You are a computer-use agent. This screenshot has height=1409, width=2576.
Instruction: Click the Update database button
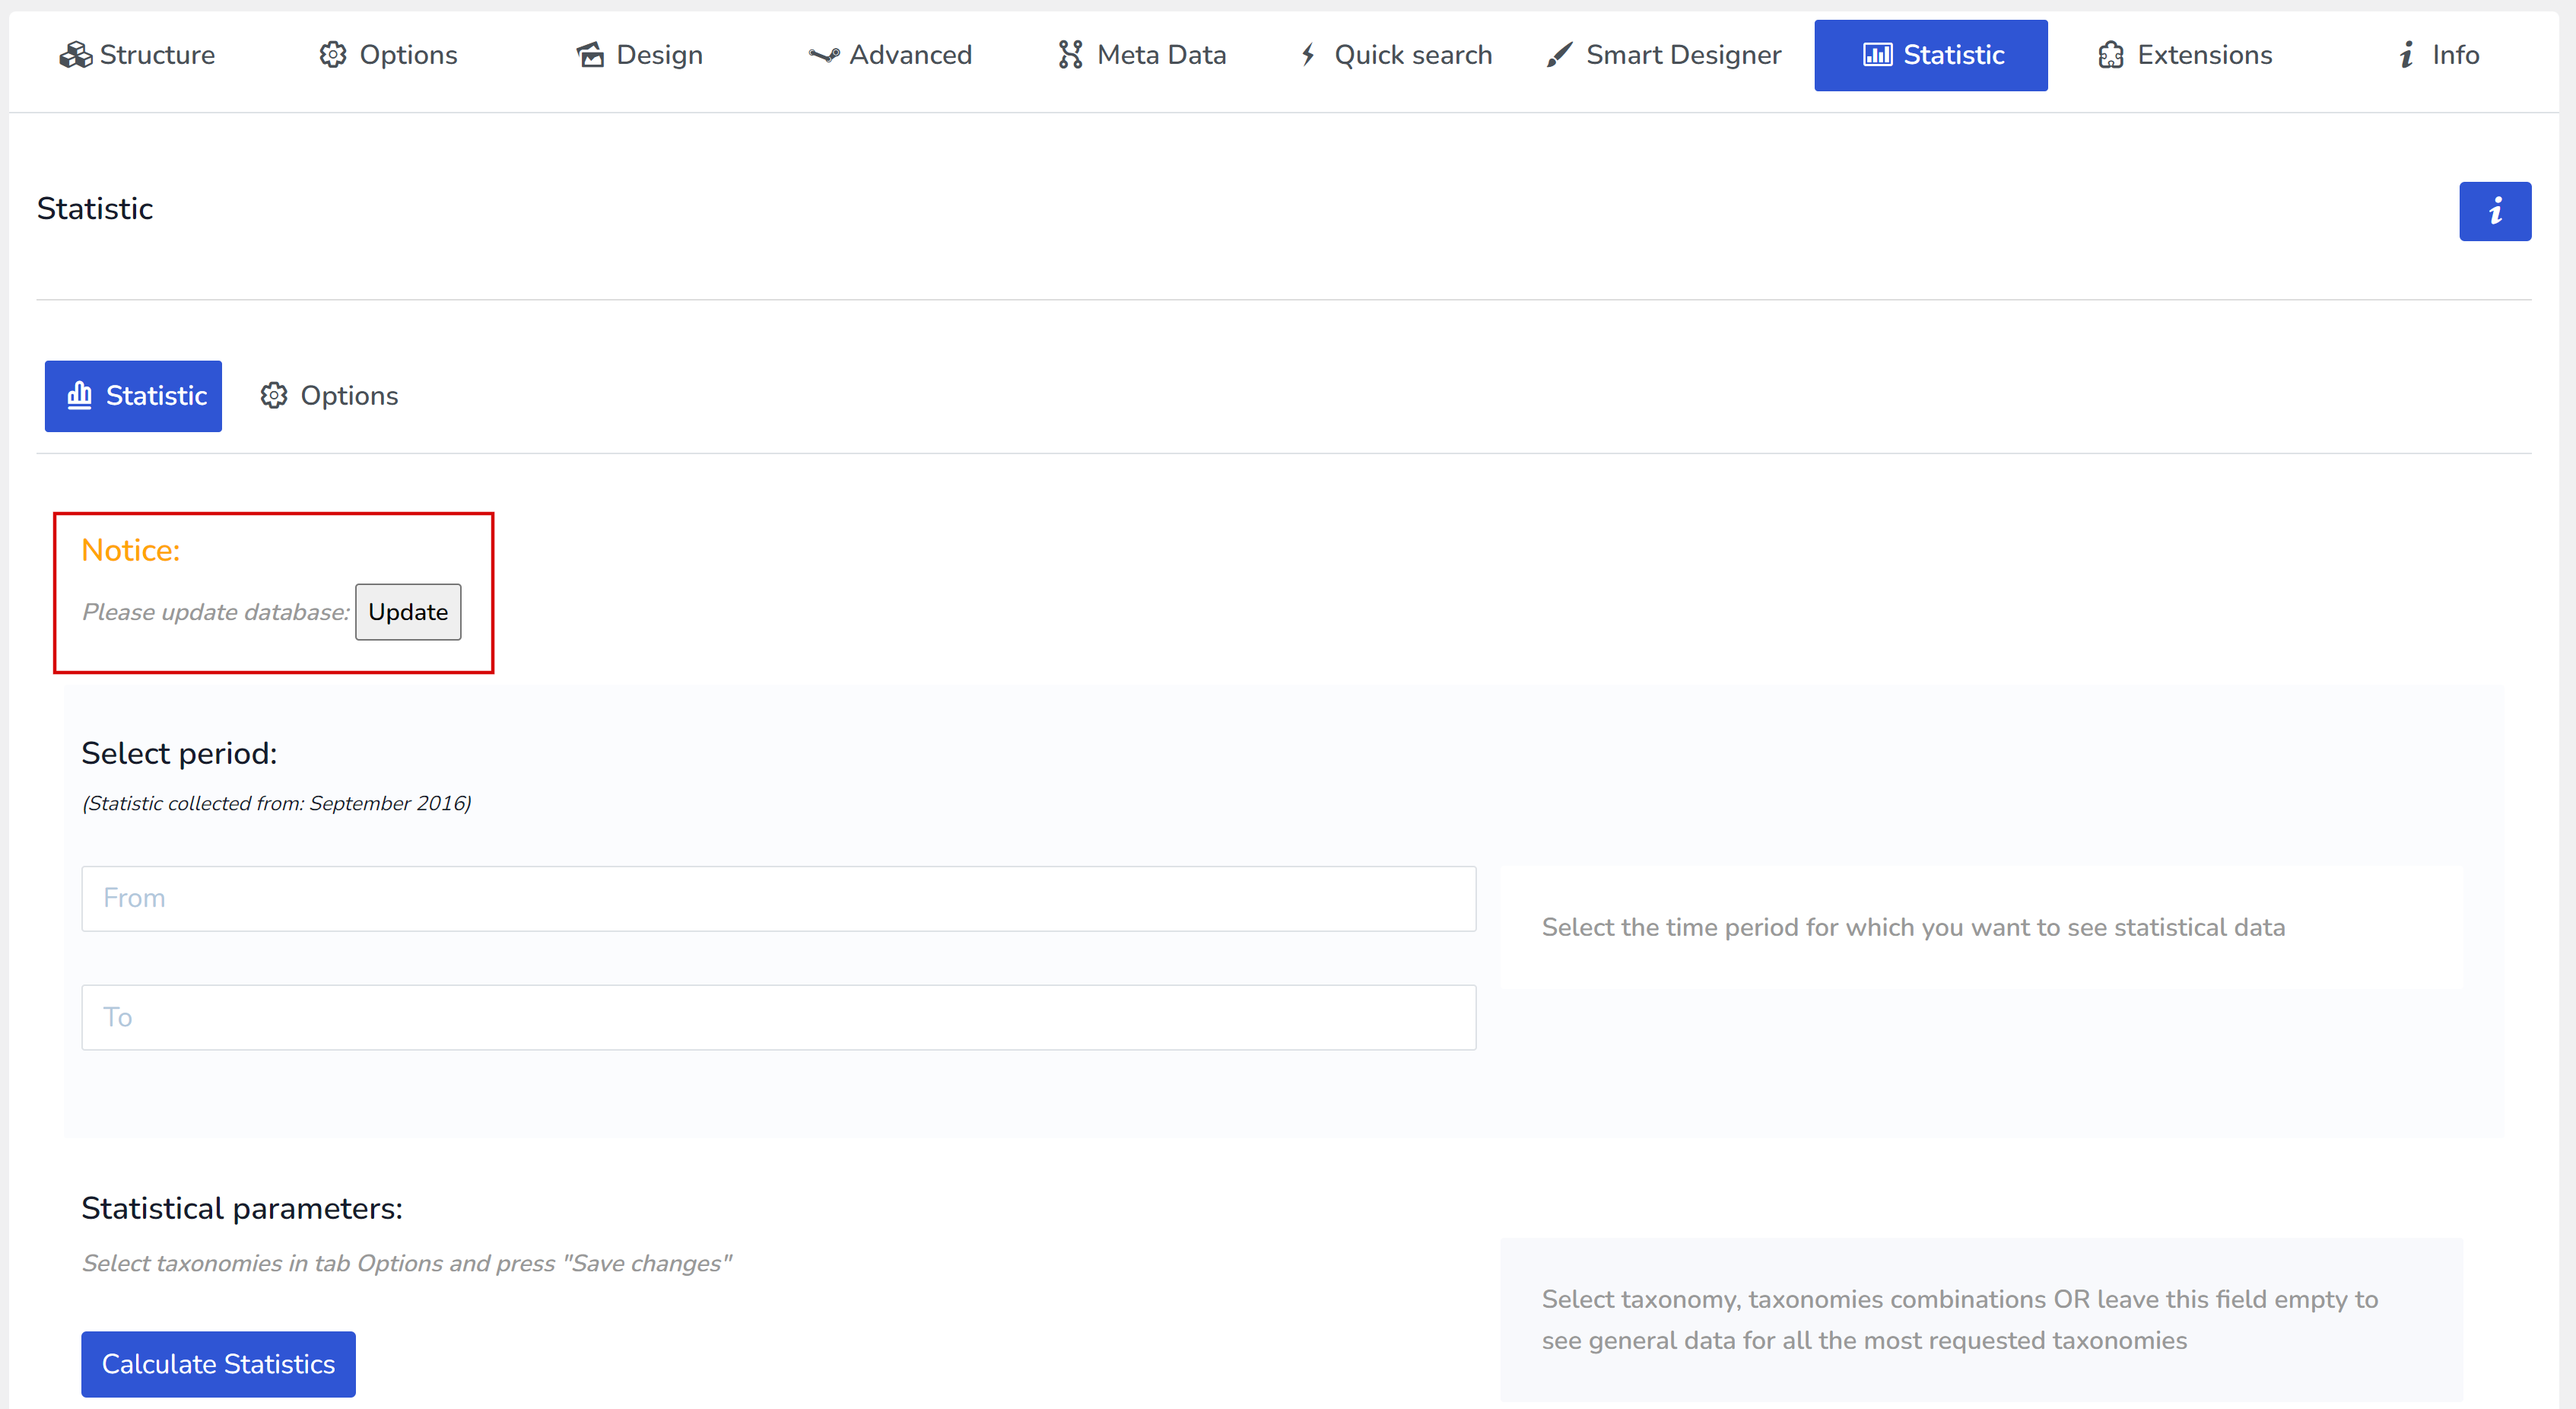[408, 612]
